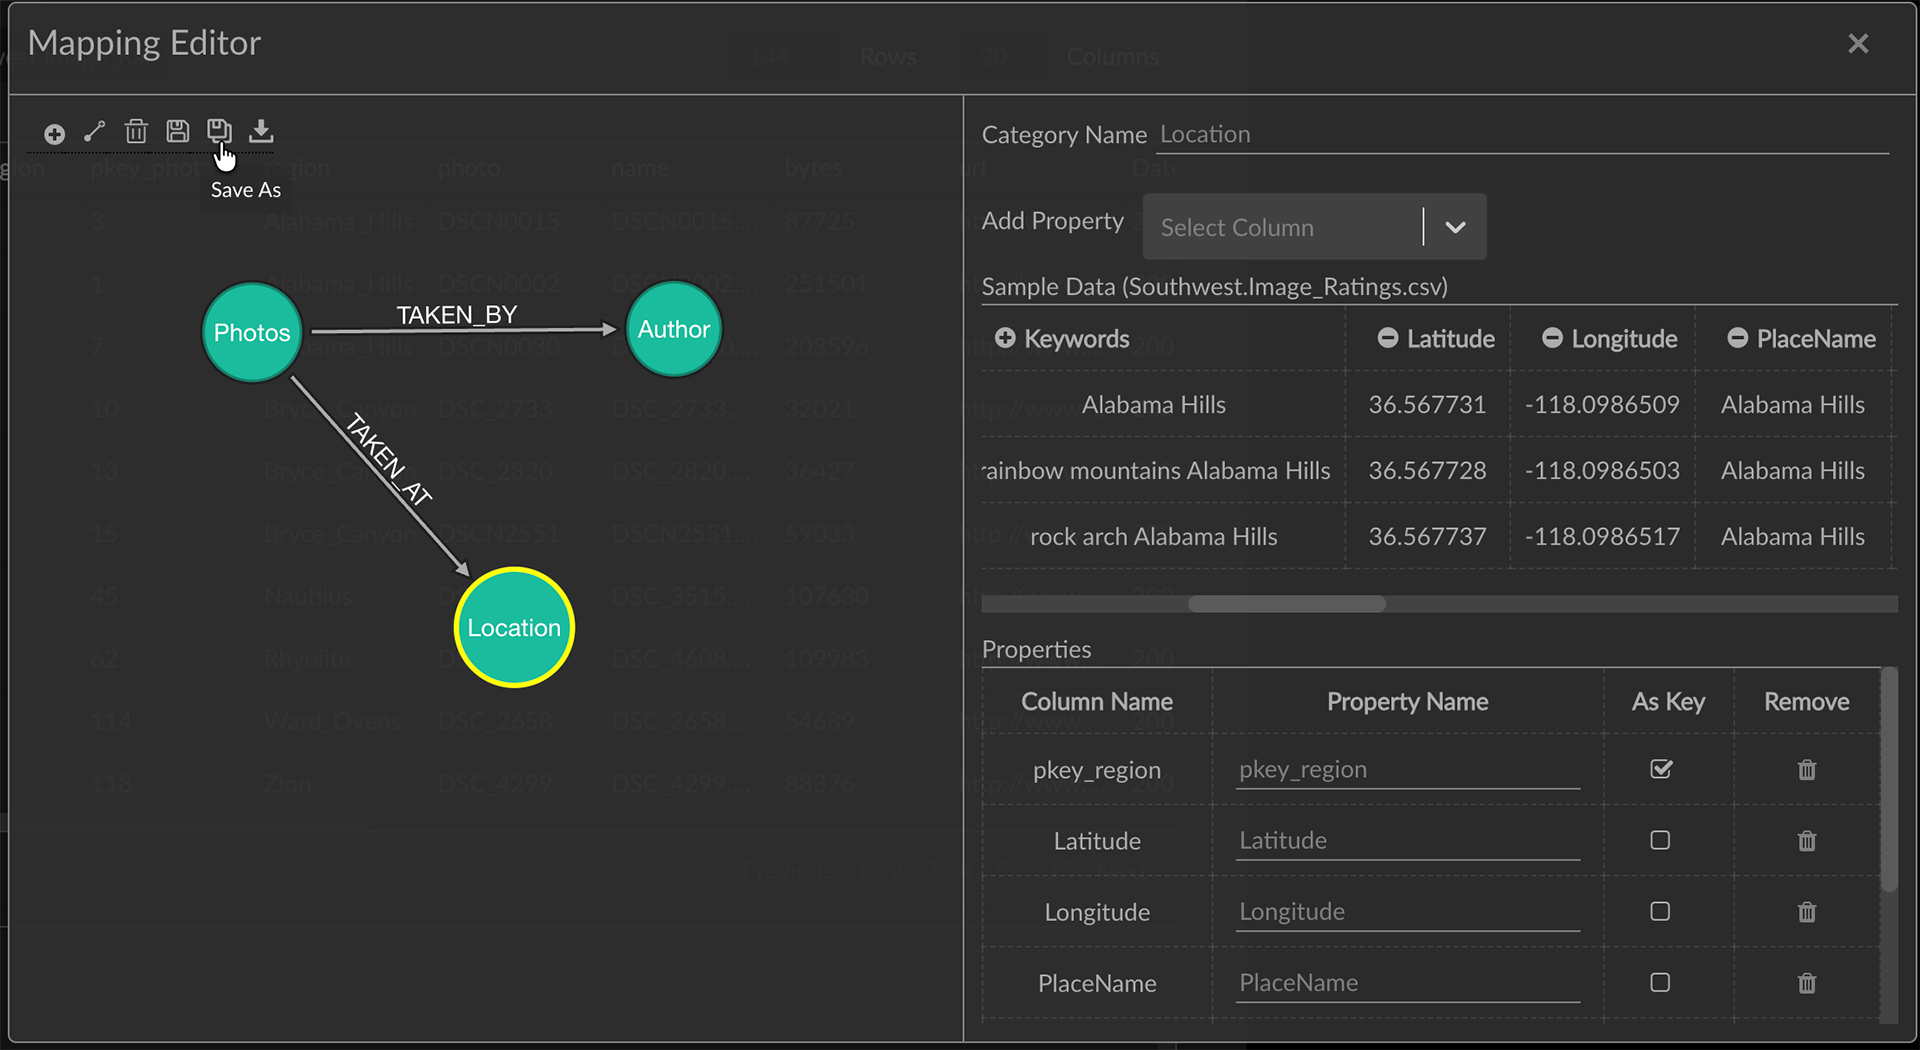Screen dimensions: 1920x1050
Task: Select the Photos node in graph
Action: coord(252,333)
